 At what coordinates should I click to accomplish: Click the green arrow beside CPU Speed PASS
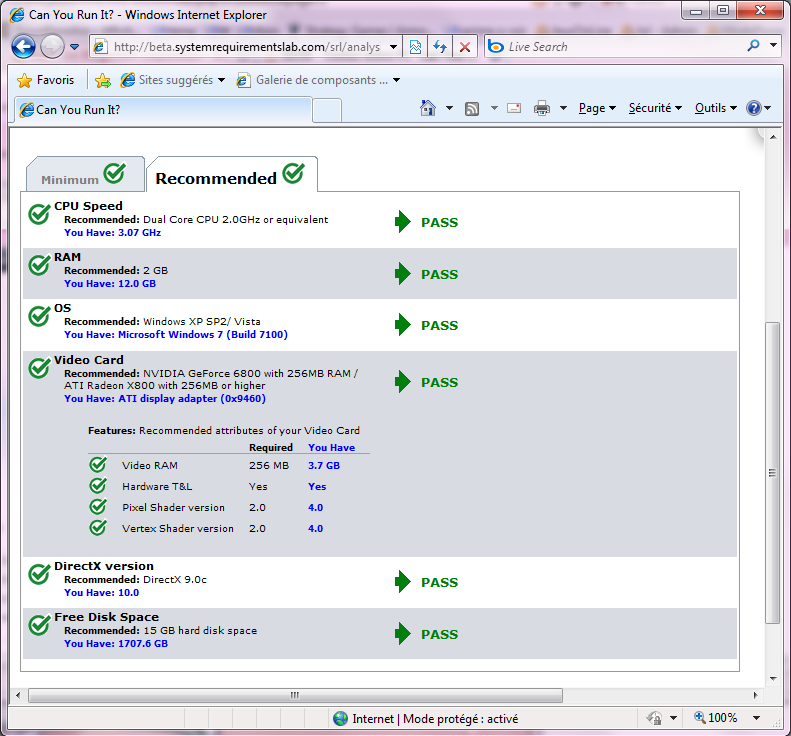tap(403, 222)
